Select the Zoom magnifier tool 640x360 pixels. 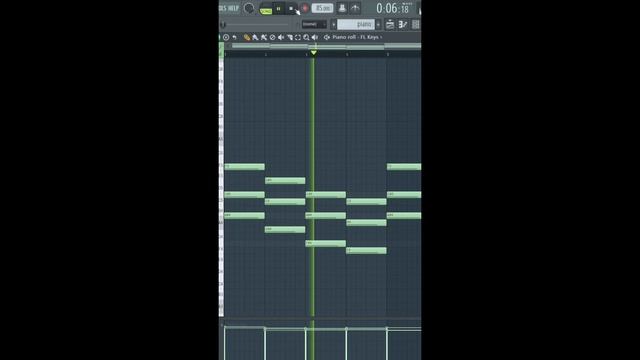point(306,37)
